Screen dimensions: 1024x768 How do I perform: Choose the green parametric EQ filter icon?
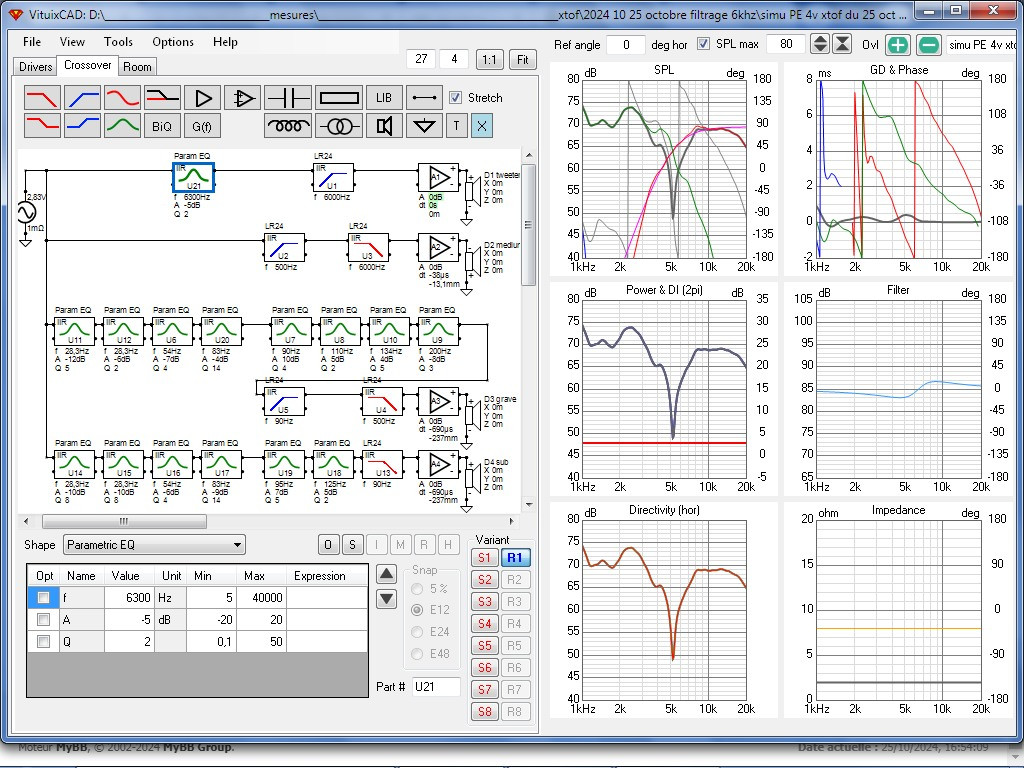tap(122, 126)
